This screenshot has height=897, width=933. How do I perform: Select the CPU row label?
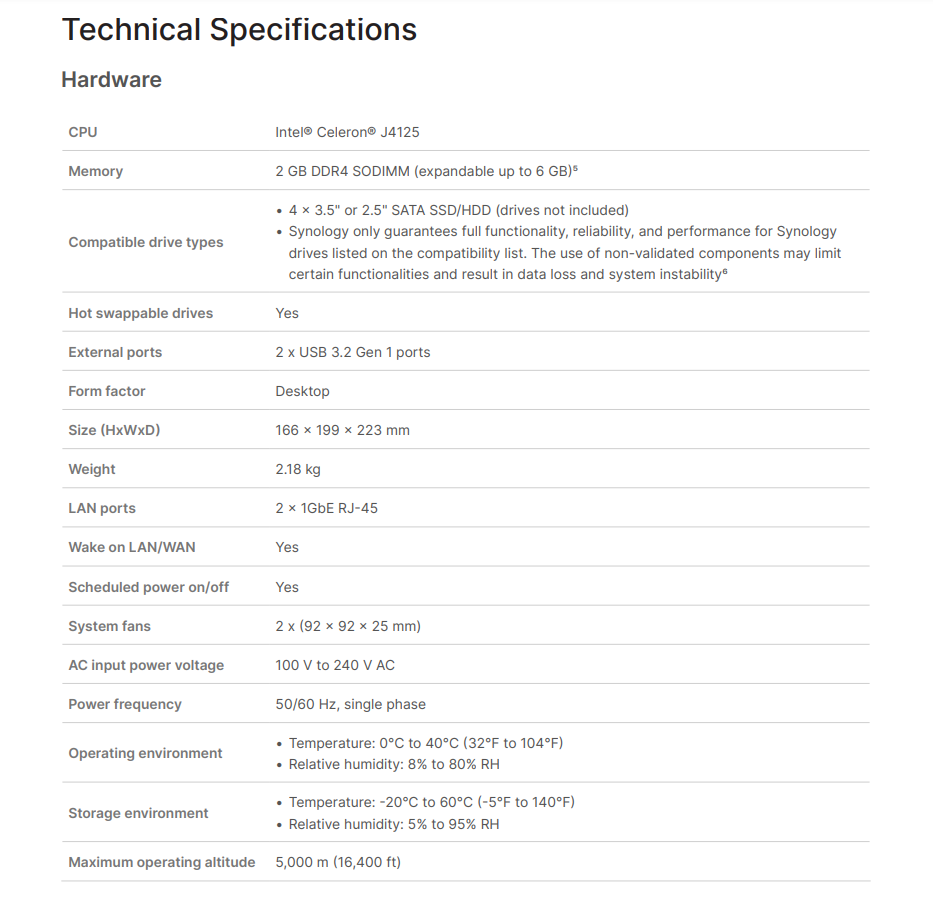tap(83, 132)
